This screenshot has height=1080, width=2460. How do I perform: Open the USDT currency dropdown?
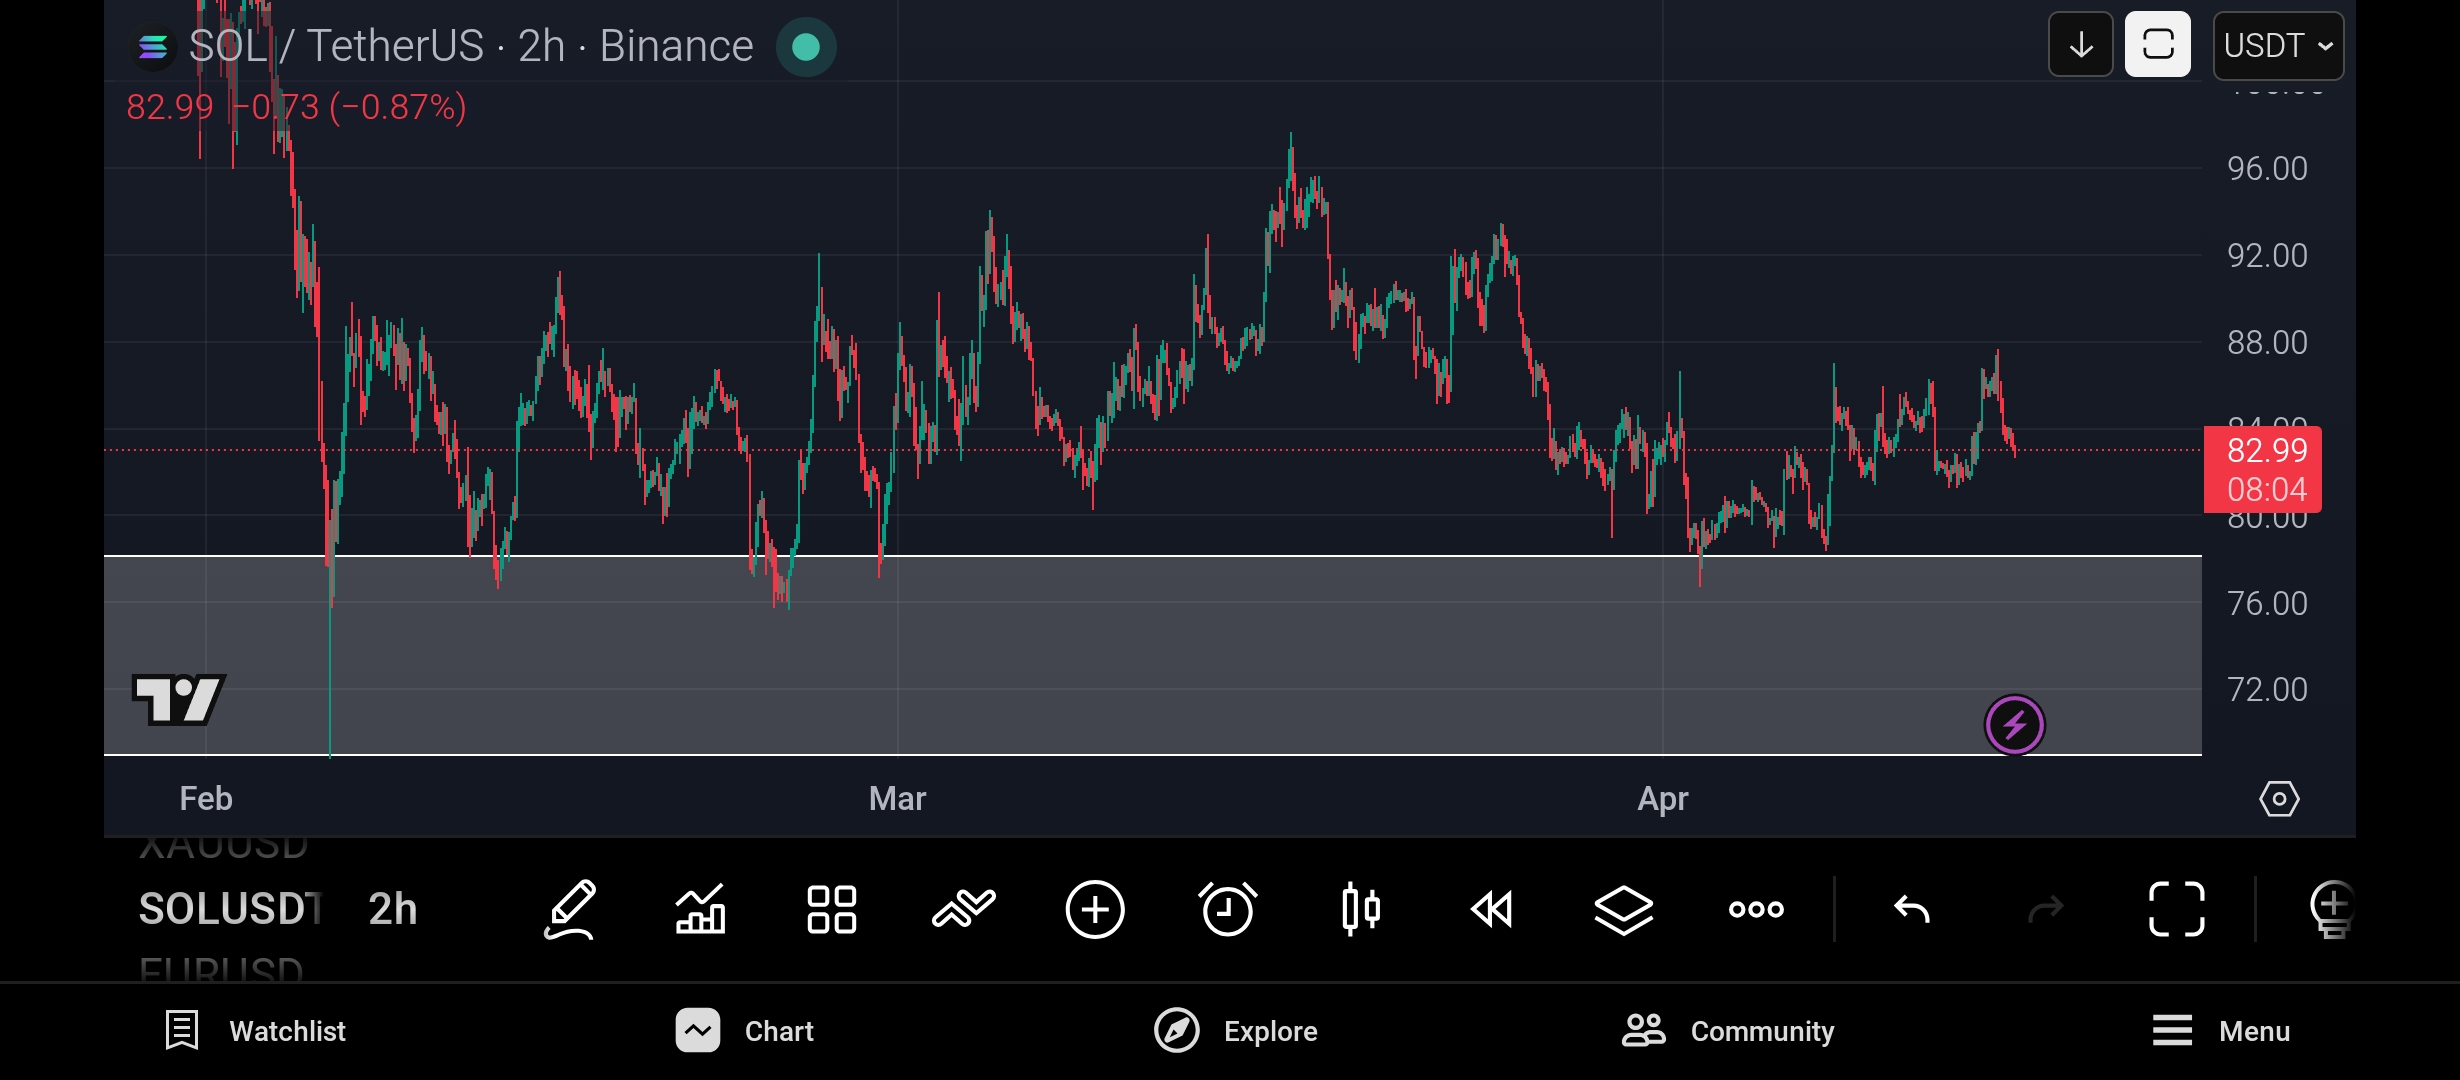[2279, 45]
